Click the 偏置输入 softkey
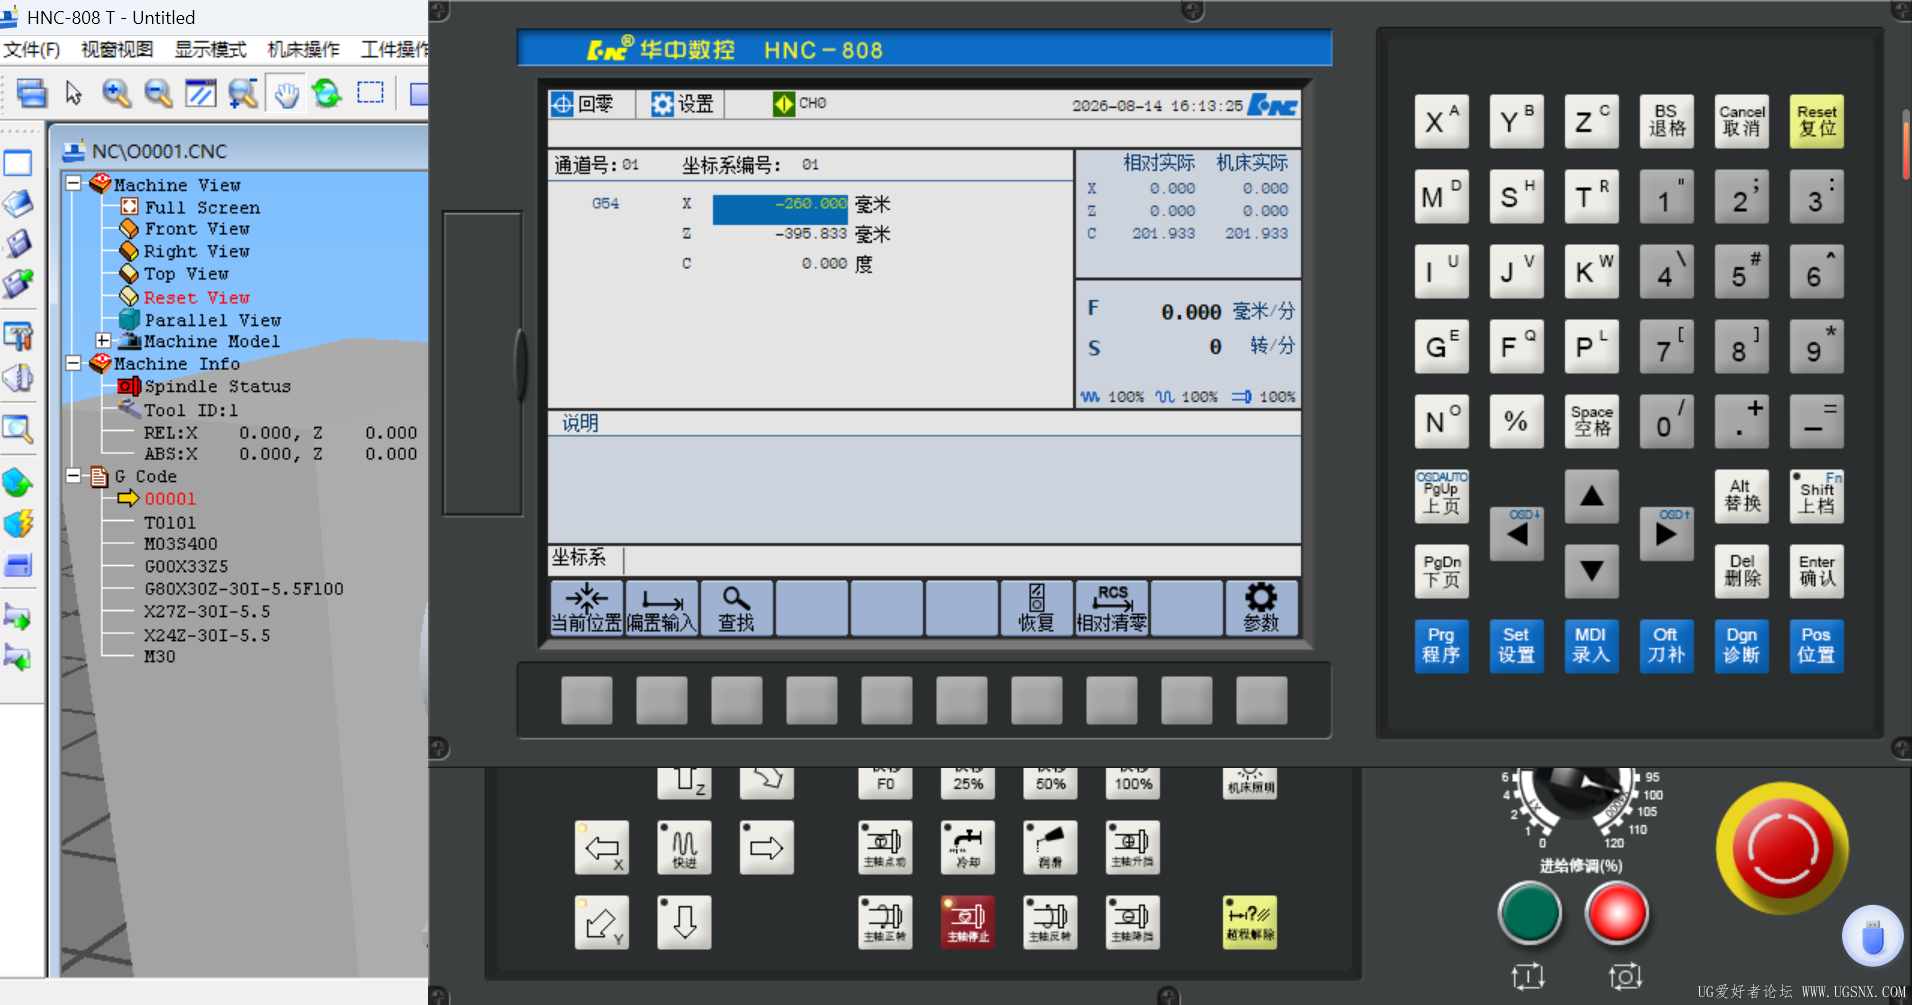1912x1005 pixels. pyautogui.click(x=661, y=608)
